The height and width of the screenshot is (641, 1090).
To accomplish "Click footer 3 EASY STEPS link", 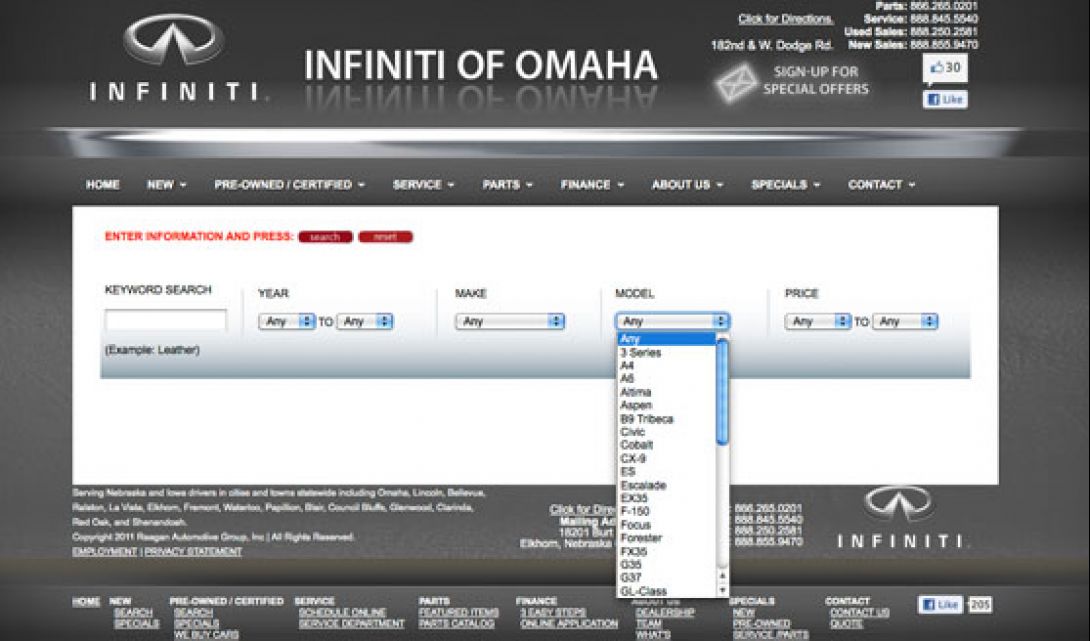I will click(553, 612).
